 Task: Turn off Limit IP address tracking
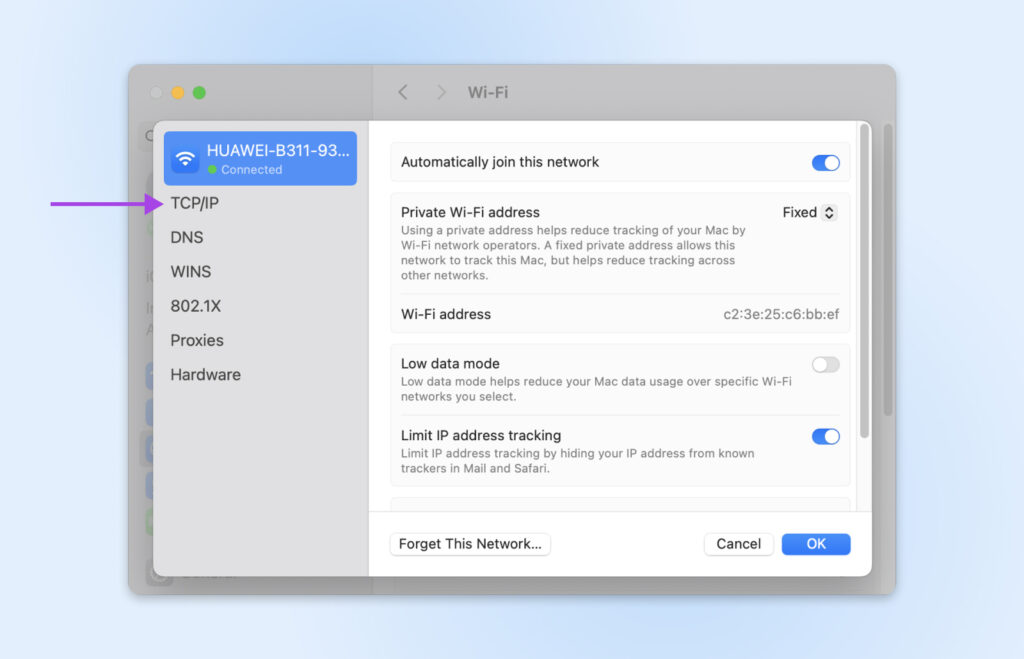825,437
